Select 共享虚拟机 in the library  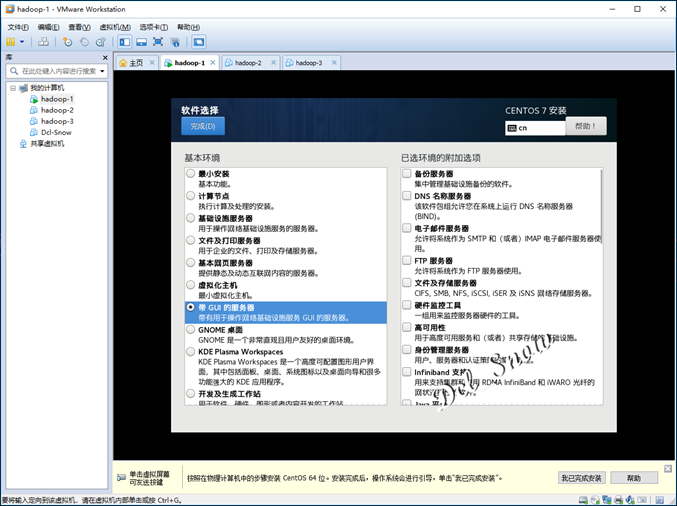tap(47, 144)
